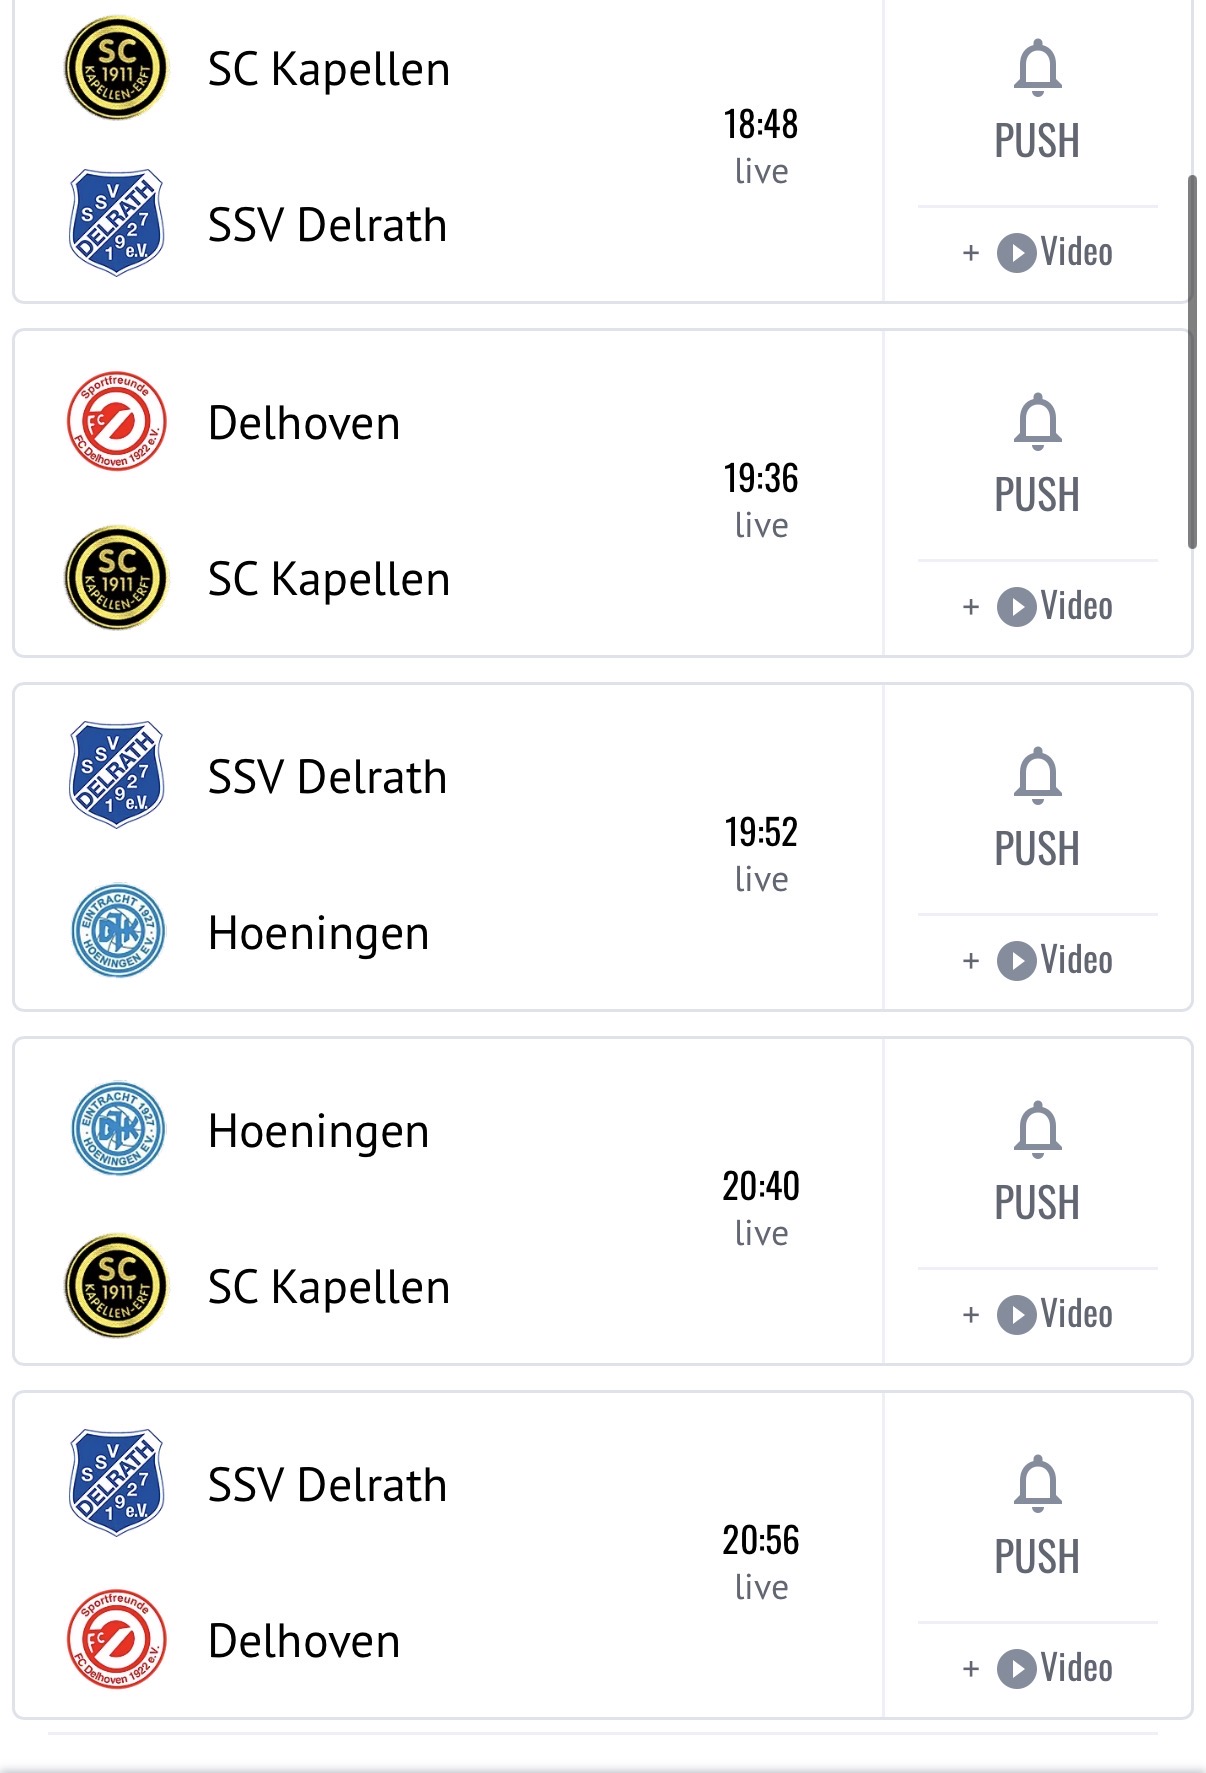Tap bell icon for SSV Delrath vs Delhoven
The height and width of the screenshot is (1773, 1206).
pos(1037,1484)
